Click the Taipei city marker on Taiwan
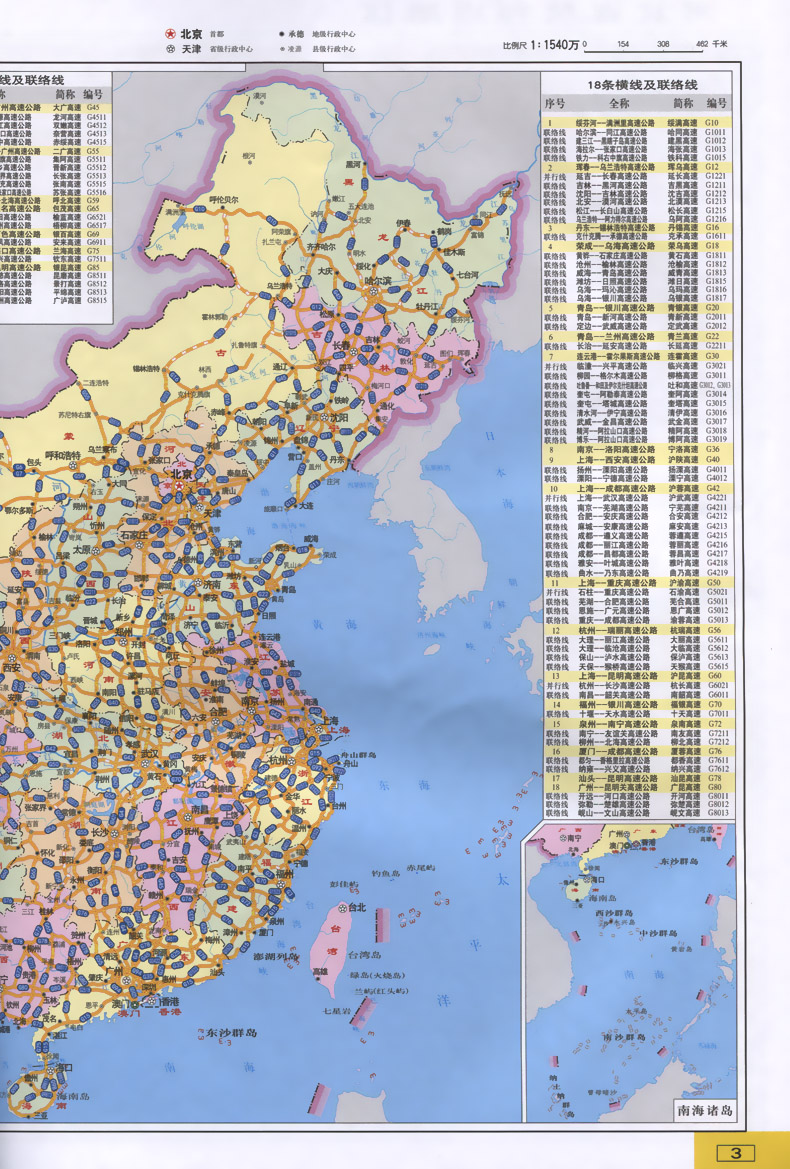 tap(341, 907)
